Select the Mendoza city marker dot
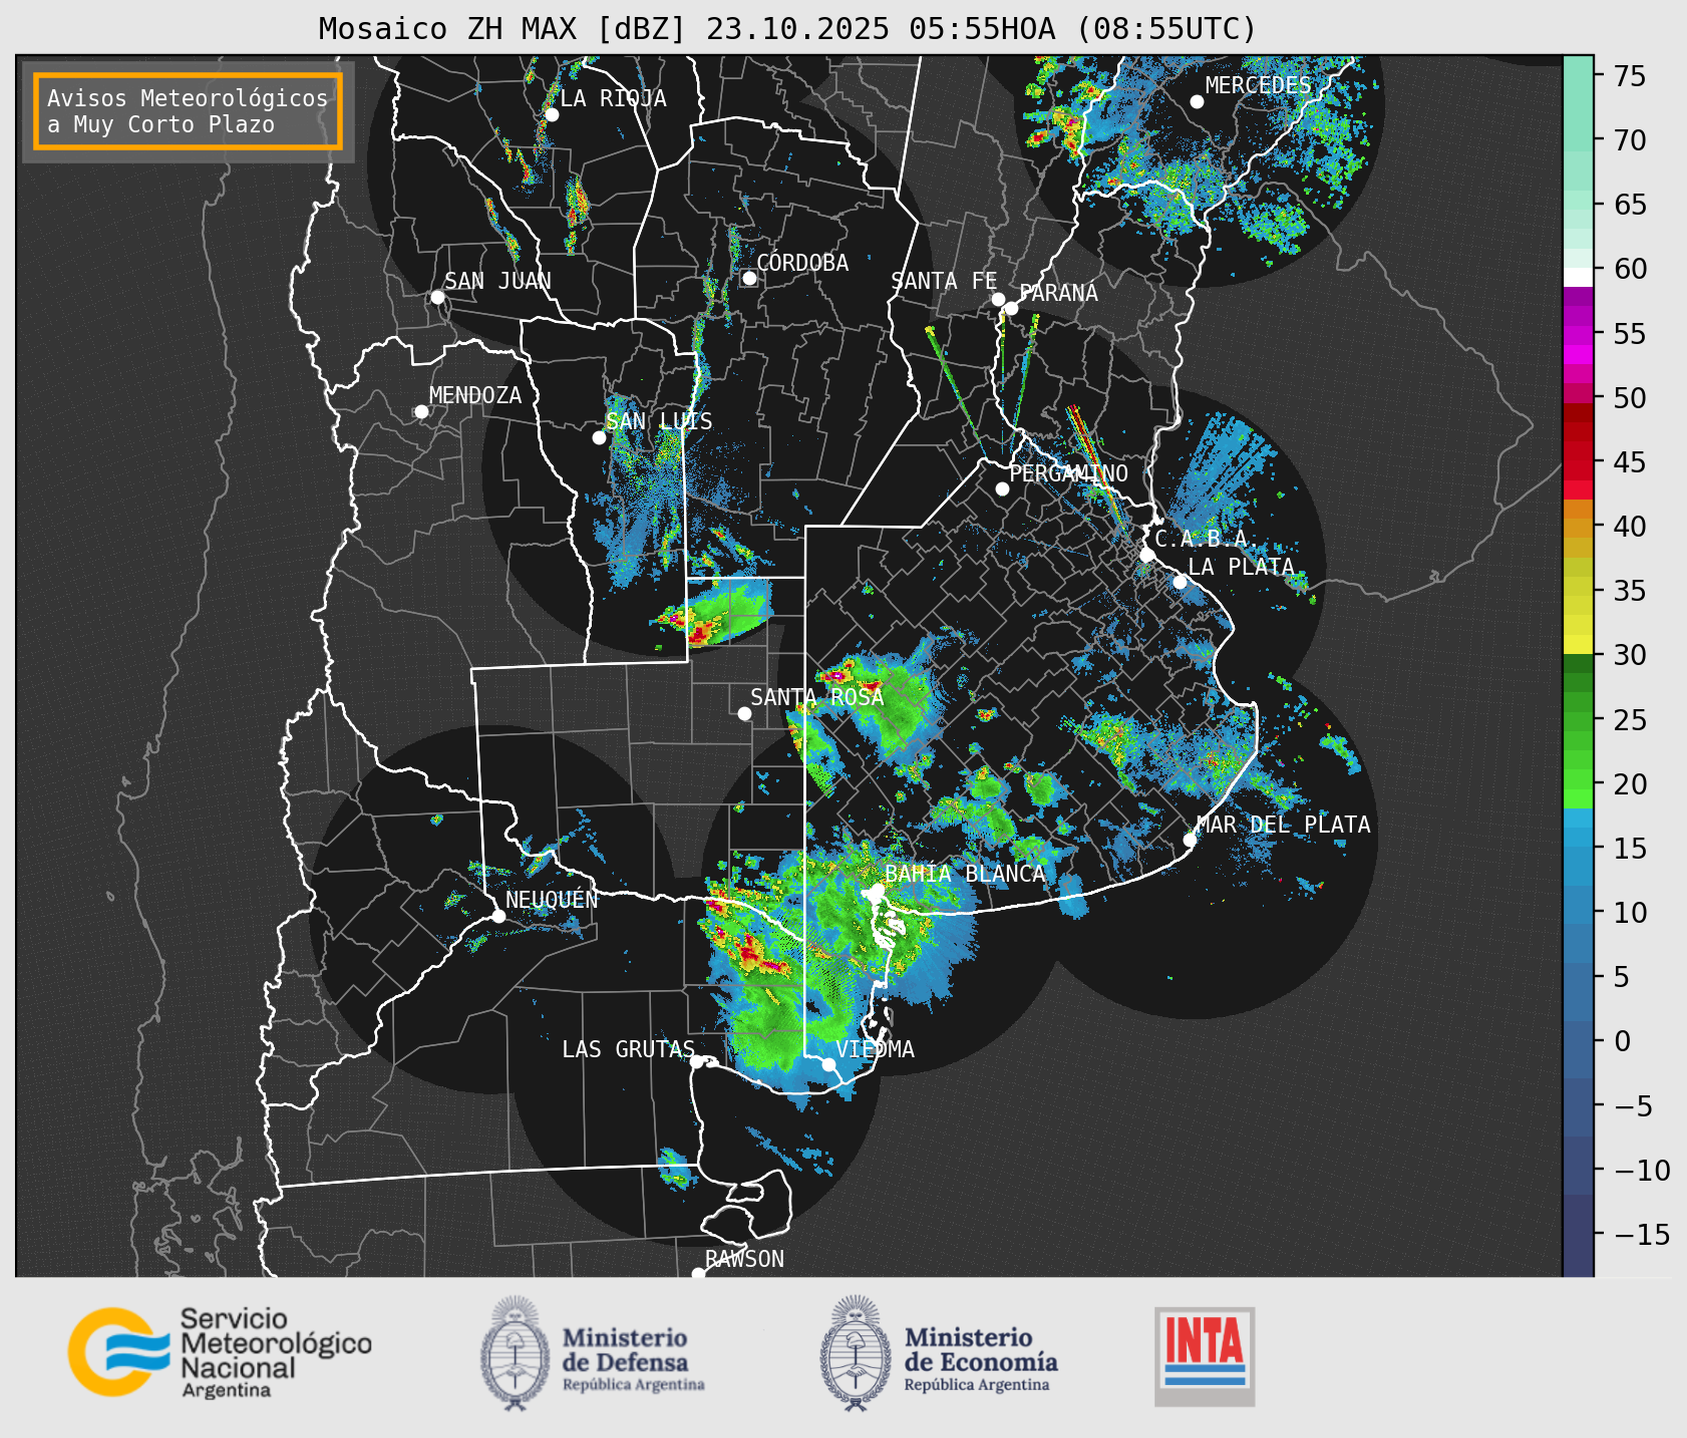Viewport: 1687px width, 1438px height. (421, 412)
